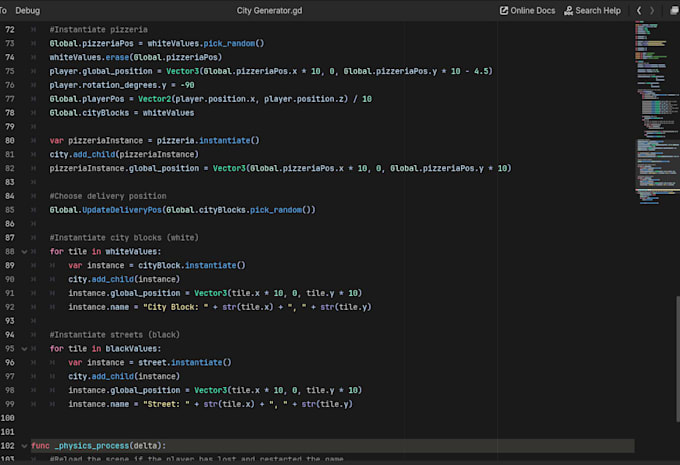Image resolution: width=680 pixels, height=465 pixels.
Task: Click the '#Instantiate city blocks (white)' comment
Action: point(124,238)
